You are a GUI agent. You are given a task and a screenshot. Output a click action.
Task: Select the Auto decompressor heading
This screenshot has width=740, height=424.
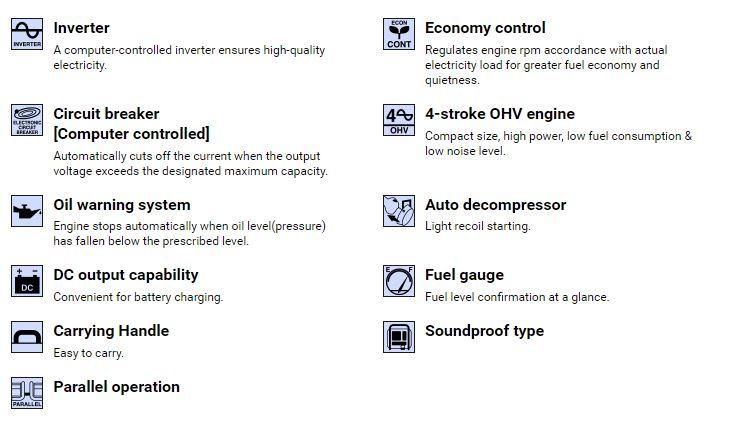[496, 205]
